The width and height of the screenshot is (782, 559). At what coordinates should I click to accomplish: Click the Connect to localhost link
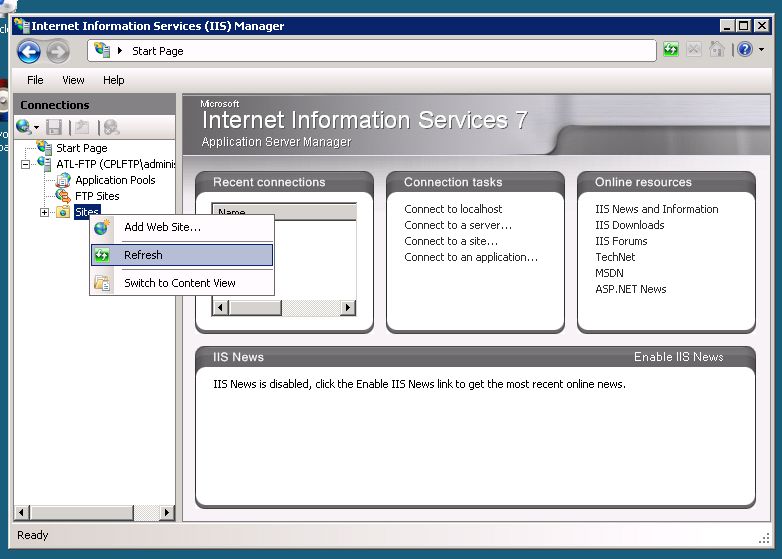[453, 209]
